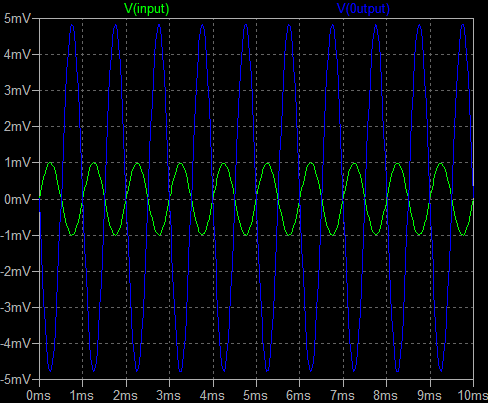Image resolution: width=488 pixels, height=403 pixels.
Task: Click the -4mV vertical axis label
Action: [15, 343]
